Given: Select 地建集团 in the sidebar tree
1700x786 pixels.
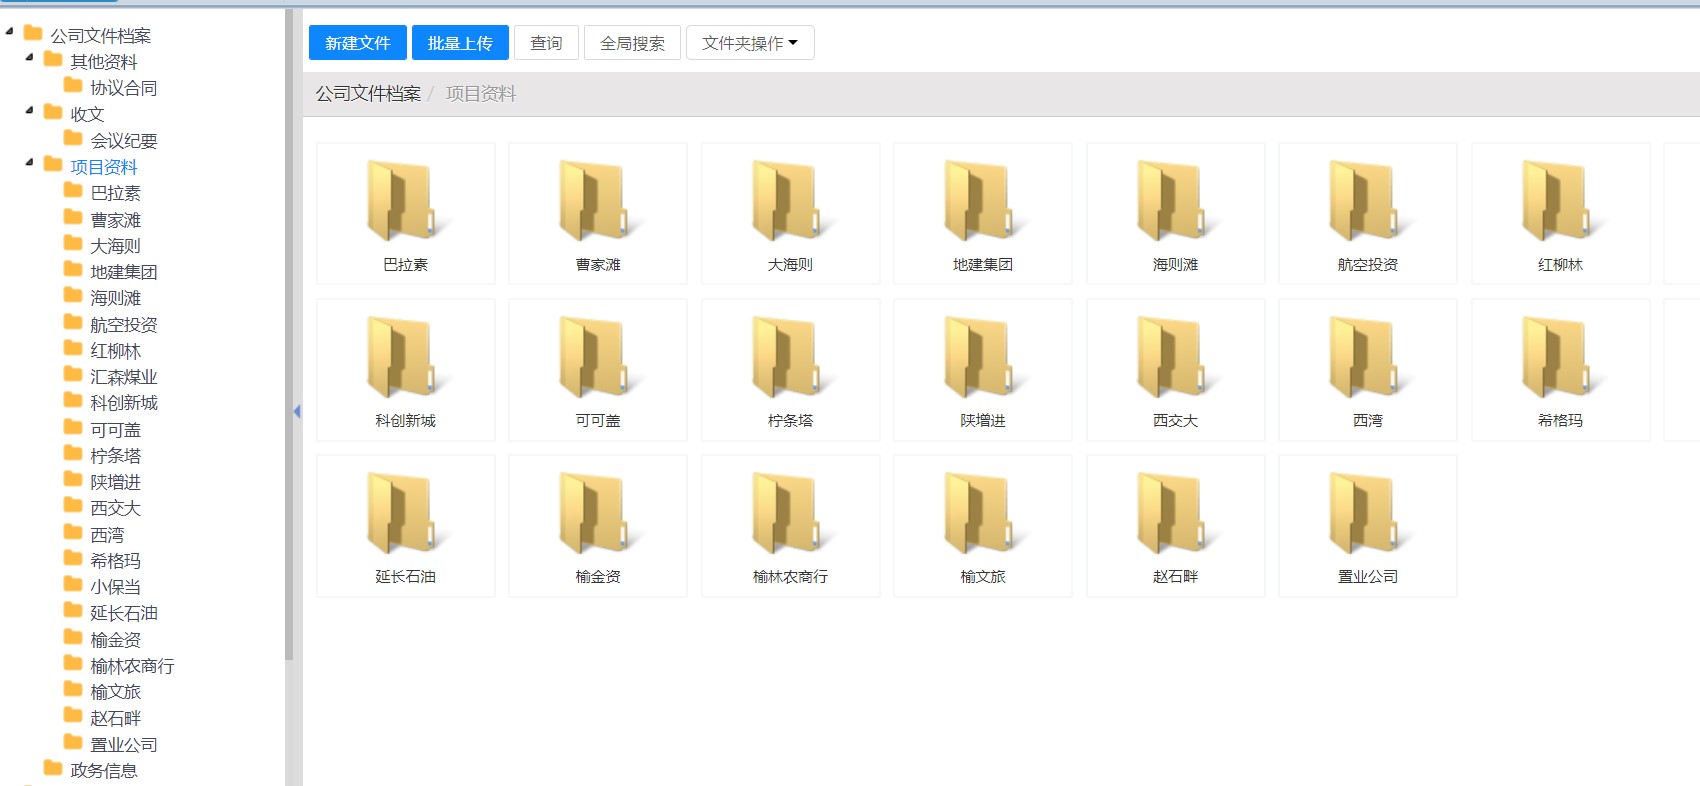Looking at the screenshot, I should [x=124, y=272].
